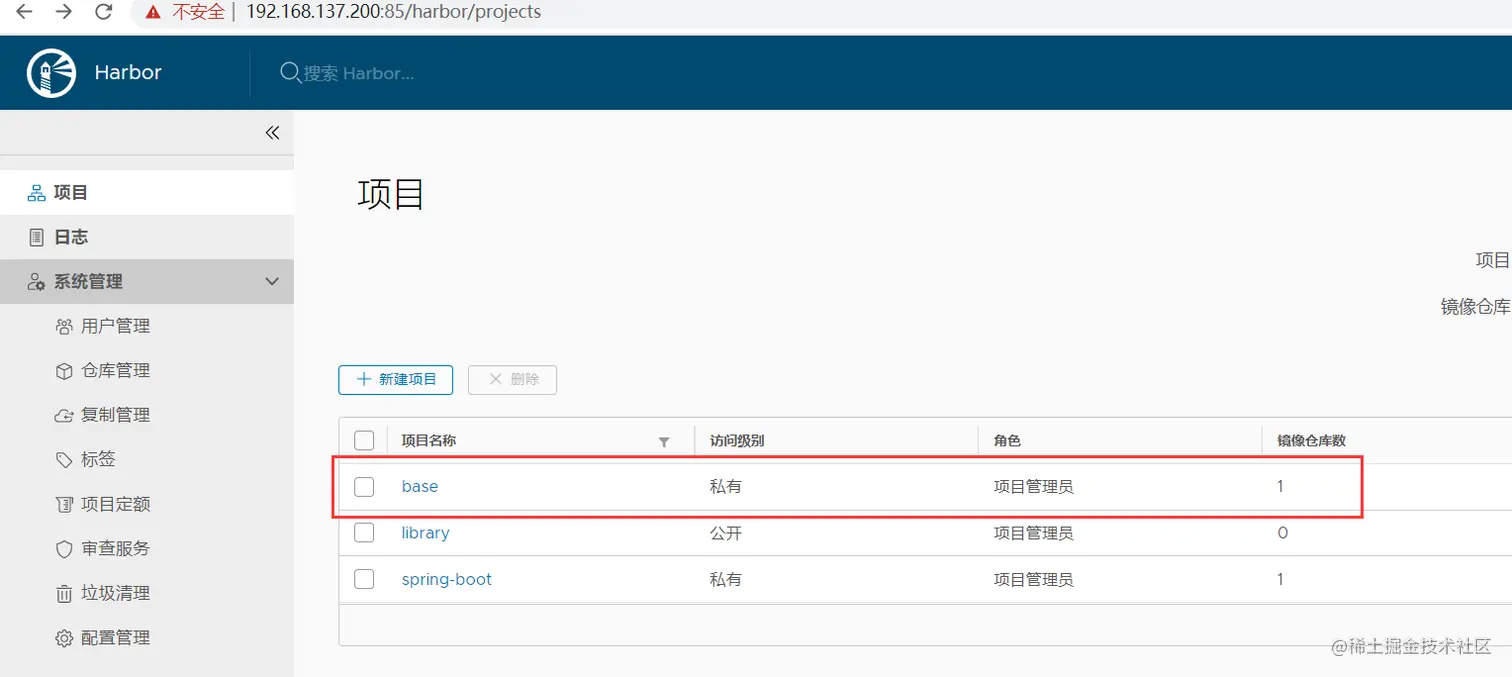
Task: Click the 系统管理 admin icon
Action: (x=36, y=282)
